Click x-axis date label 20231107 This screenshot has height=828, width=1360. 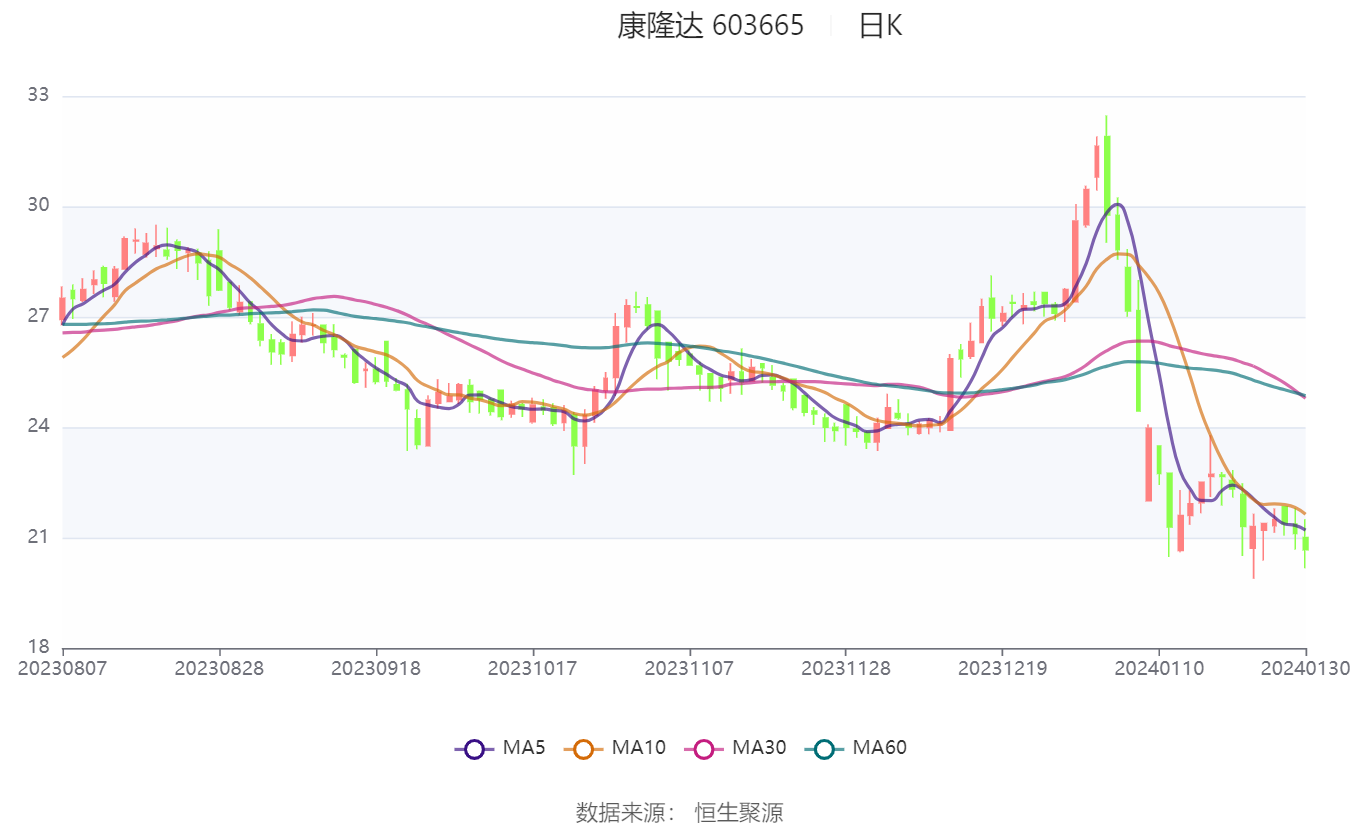[x=689, y=668]
